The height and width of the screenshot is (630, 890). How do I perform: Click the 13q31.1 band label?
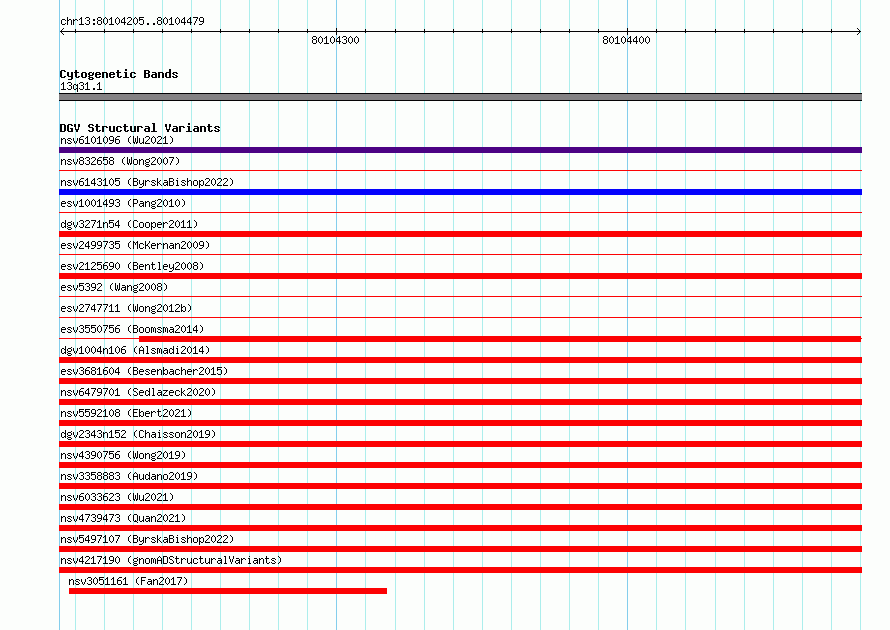point(81,86)
